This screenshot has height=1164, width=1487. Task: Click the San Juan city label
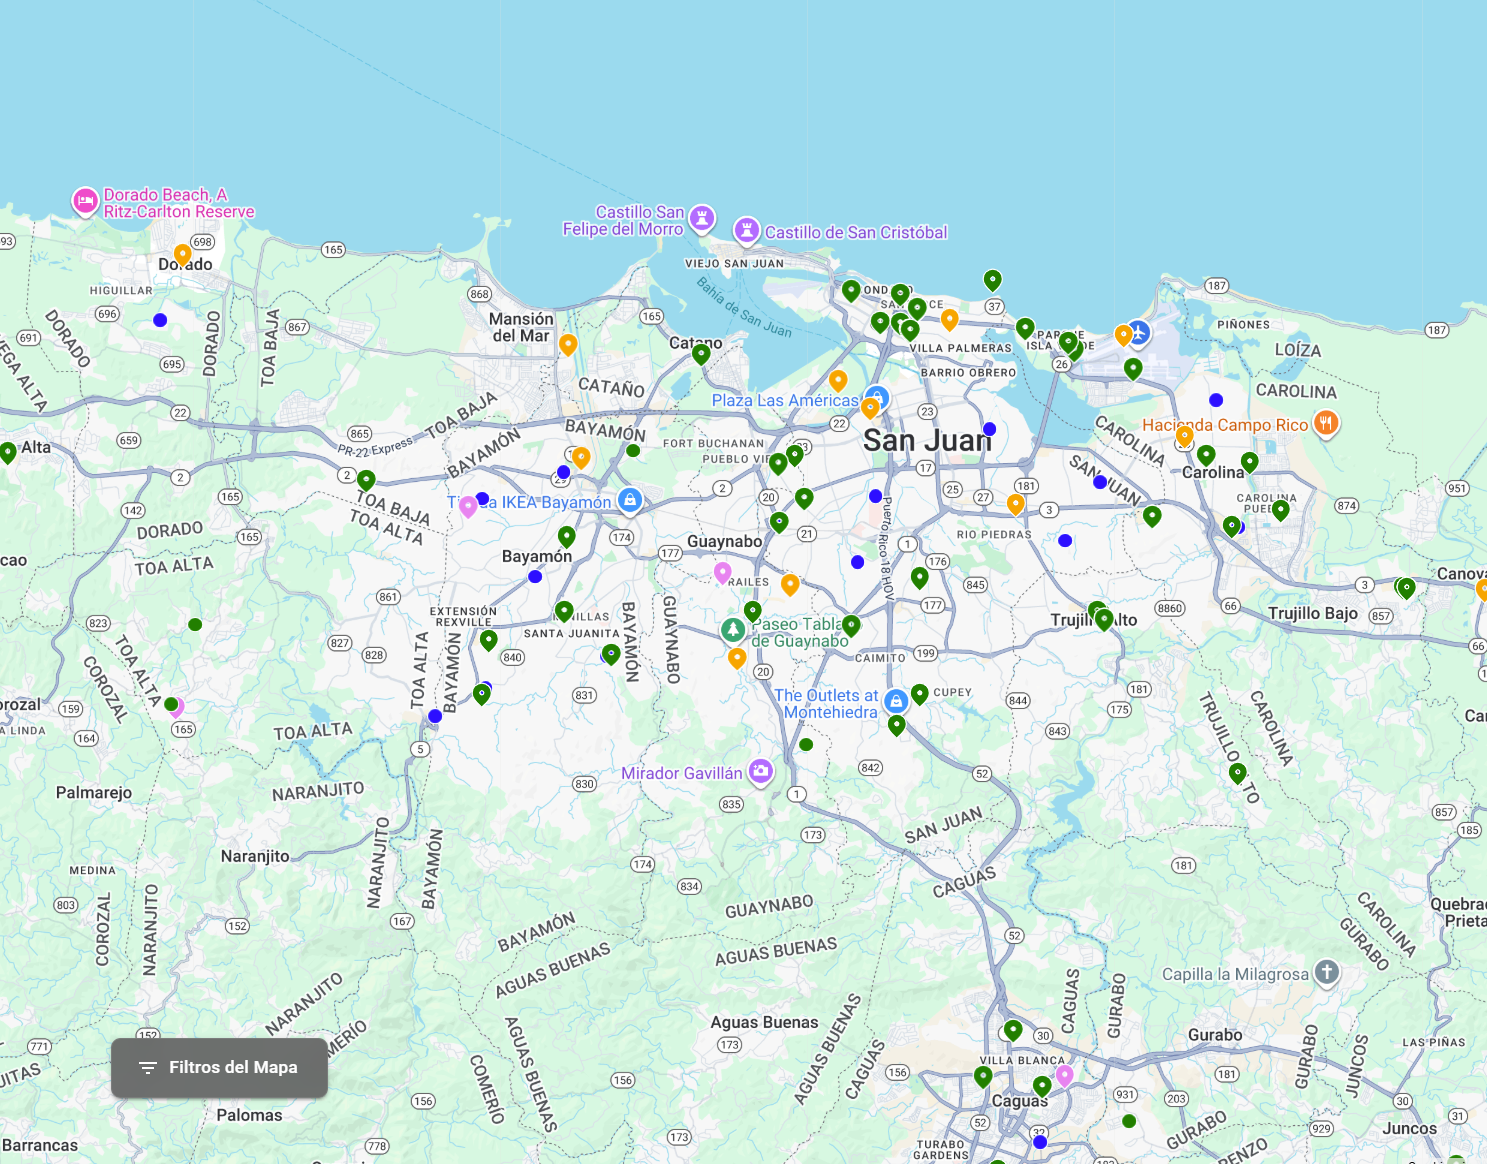(927, 440)
